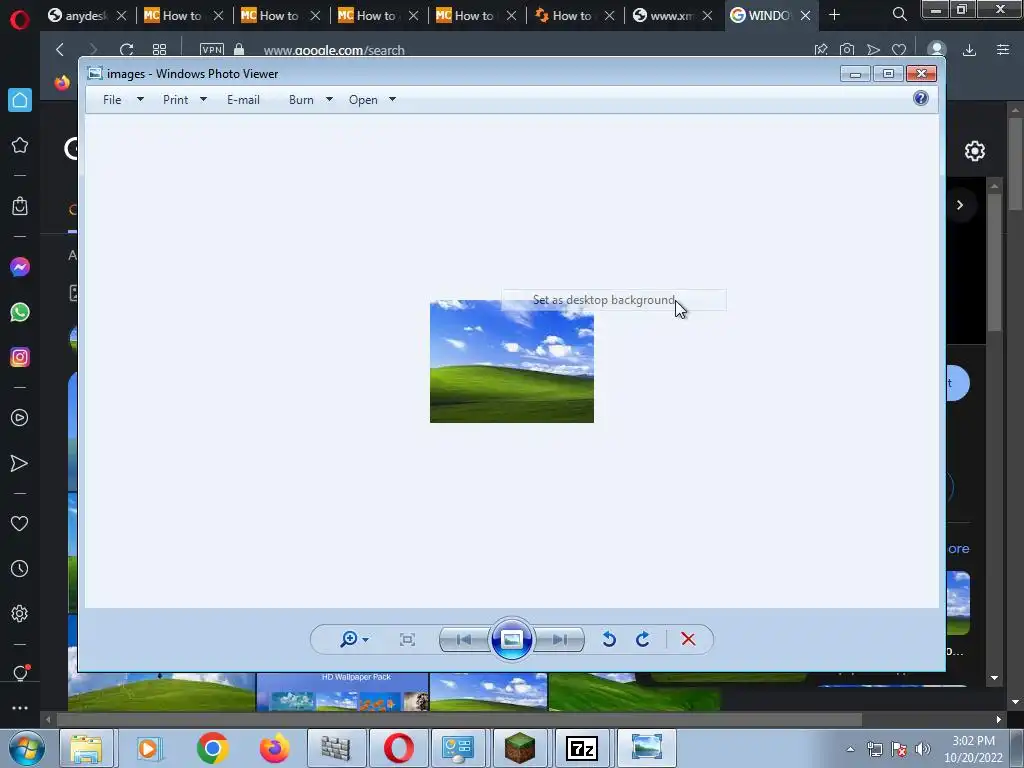The height and width of the screenshot is (768, 1024).
Task: Open a new Opera tab
Action: (834, 14)
